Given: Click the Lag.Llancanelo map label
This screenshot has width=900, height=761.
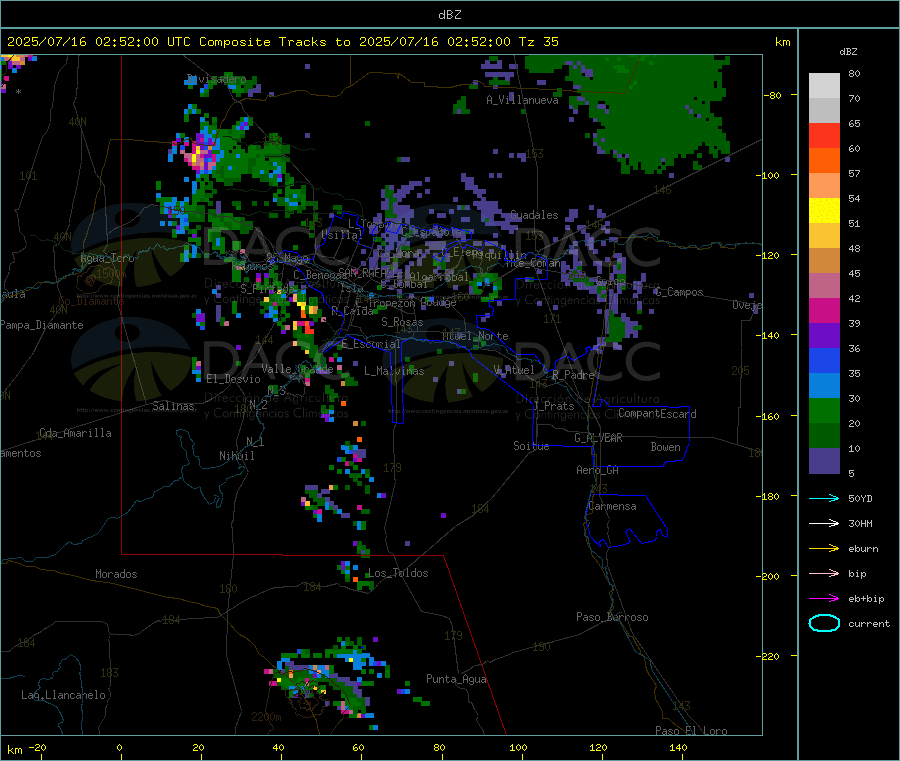Looking at the screenshot, I should point(63,696).
